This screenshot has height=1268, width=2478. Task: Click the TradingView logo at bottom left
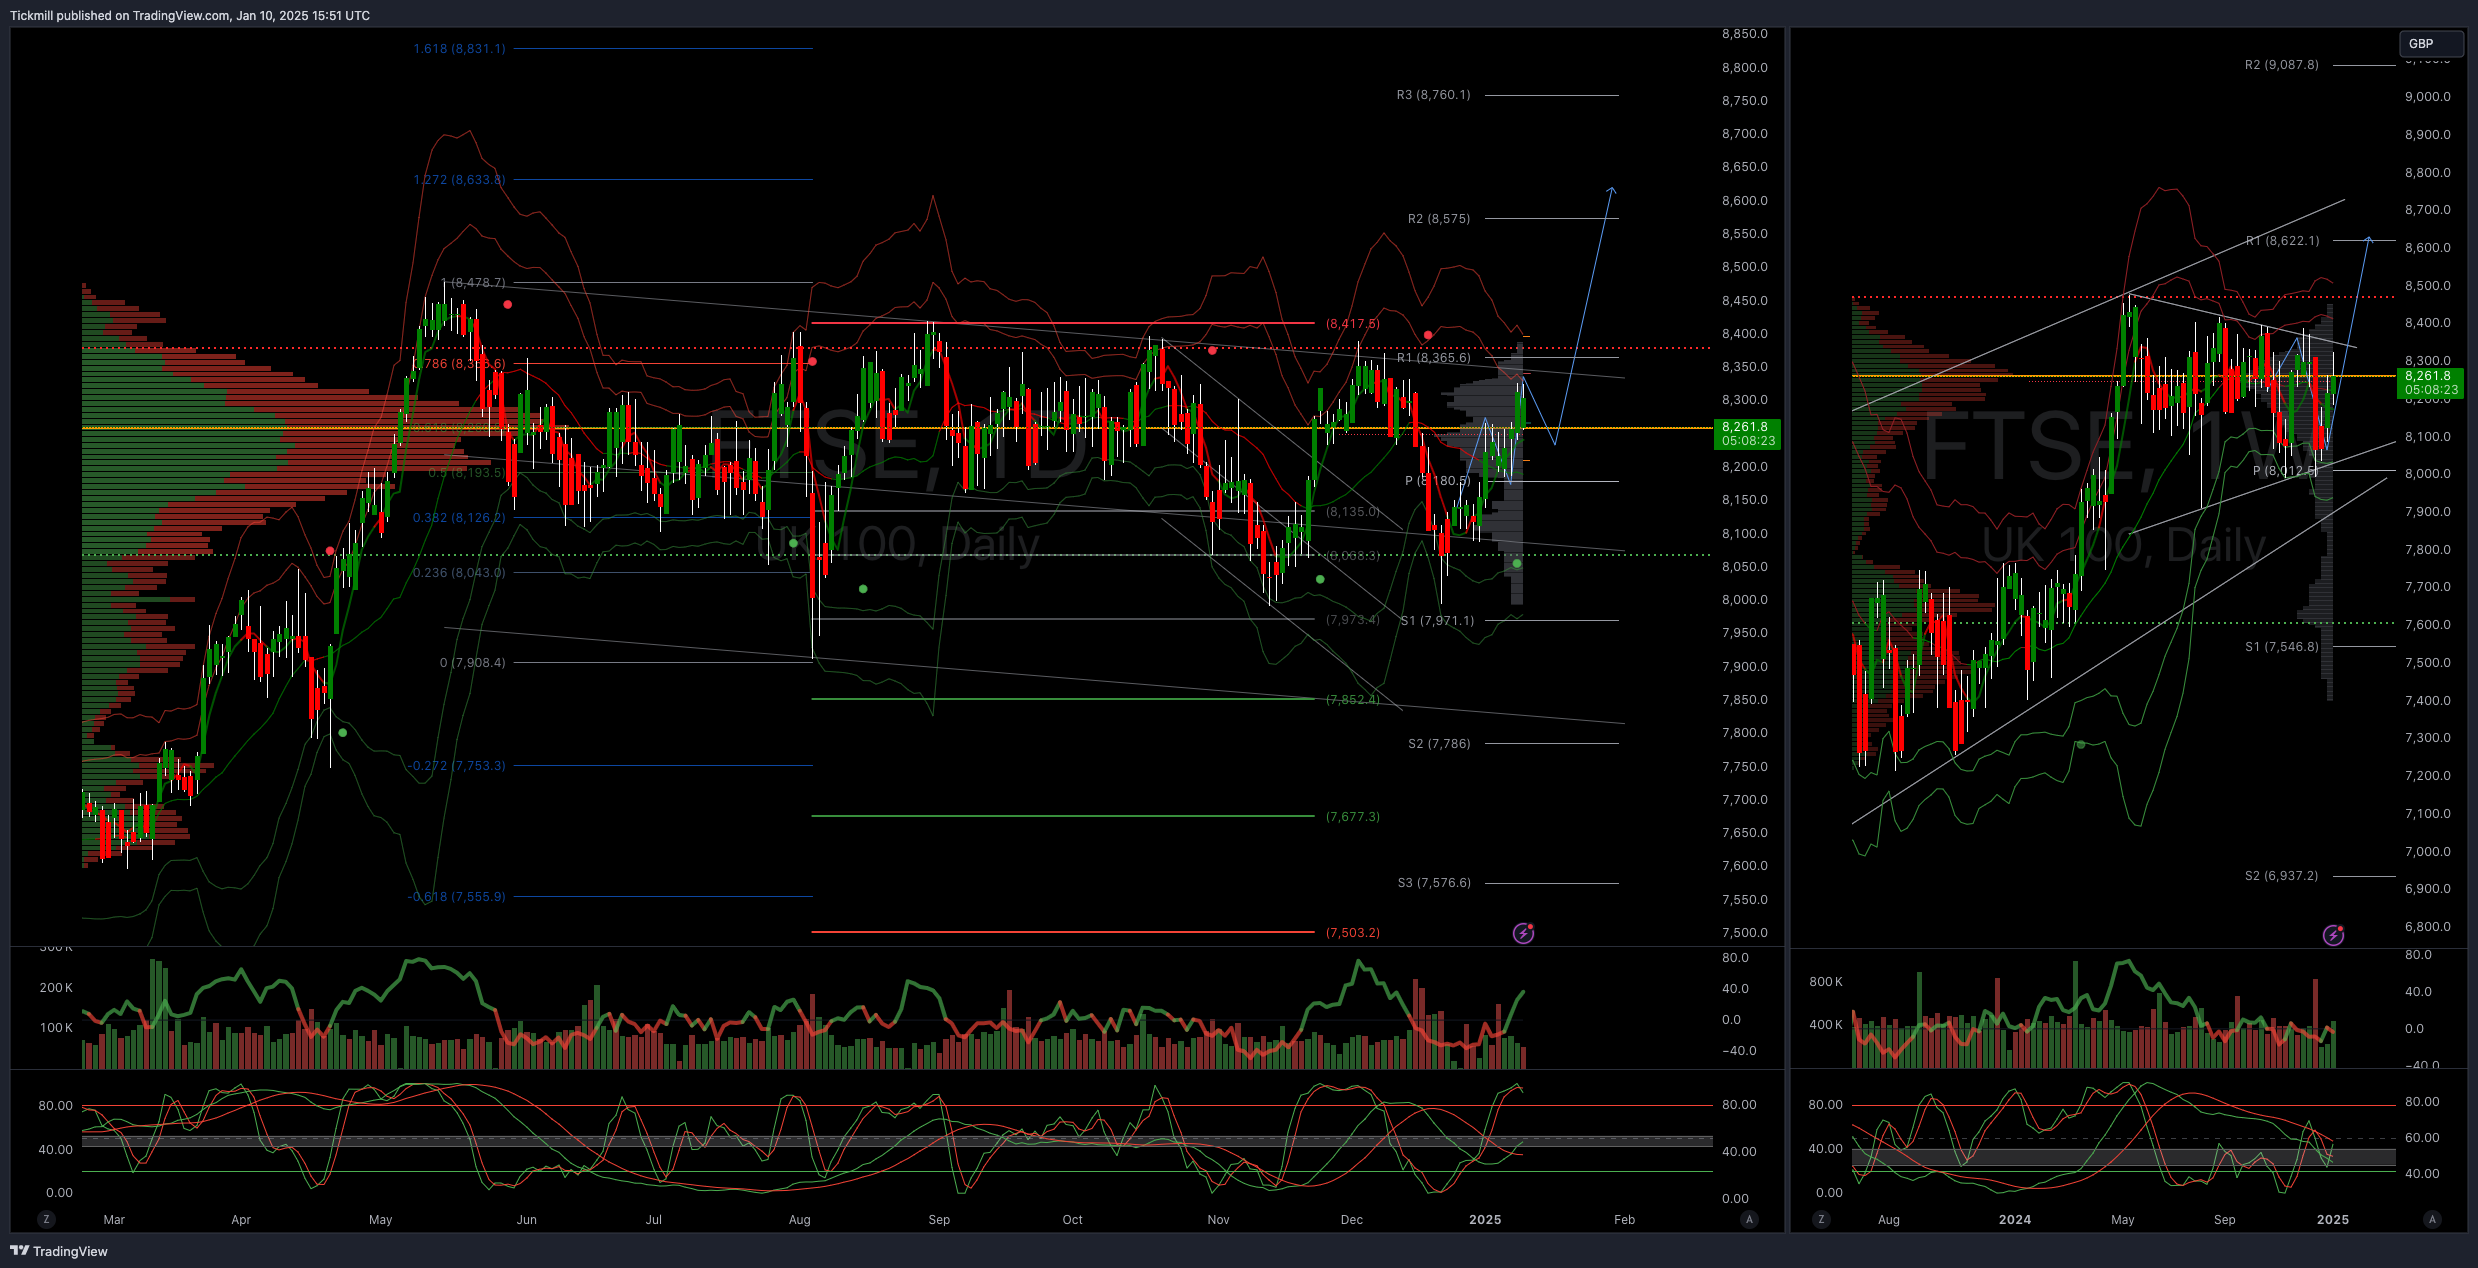pyautogui.click(x=59, y=1251)
